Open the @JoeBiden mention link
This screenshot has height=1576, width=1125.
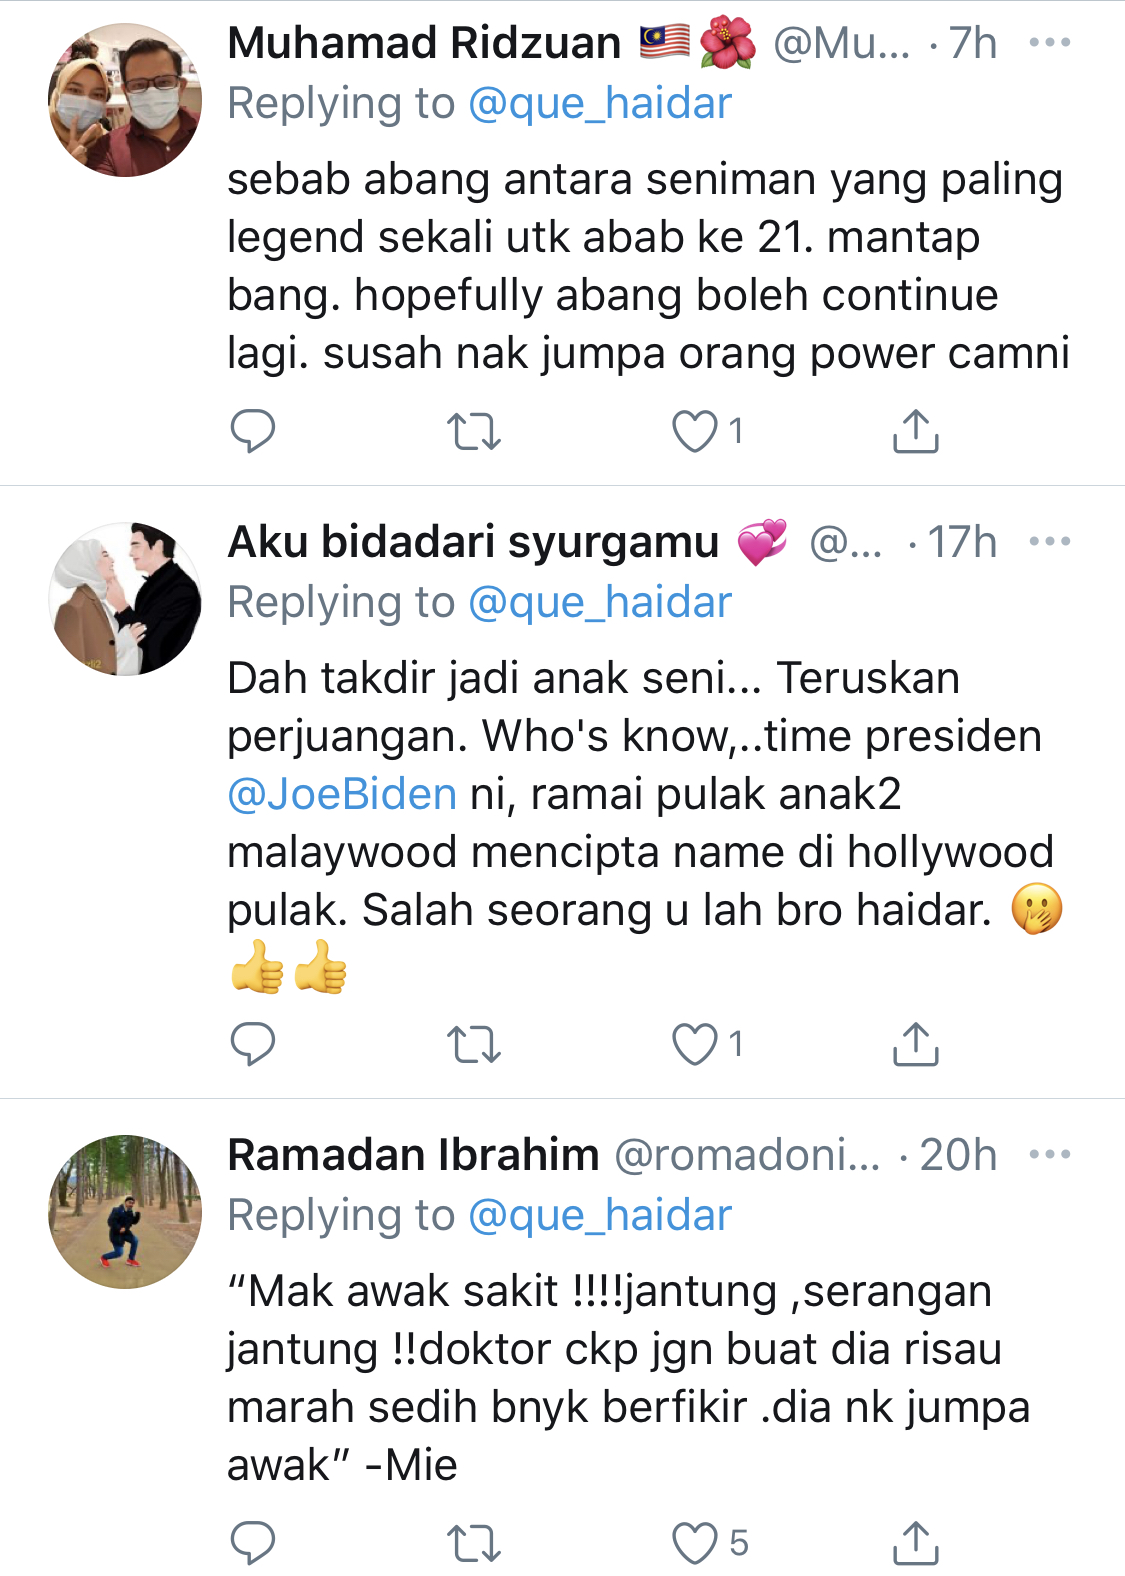(342, 794)
